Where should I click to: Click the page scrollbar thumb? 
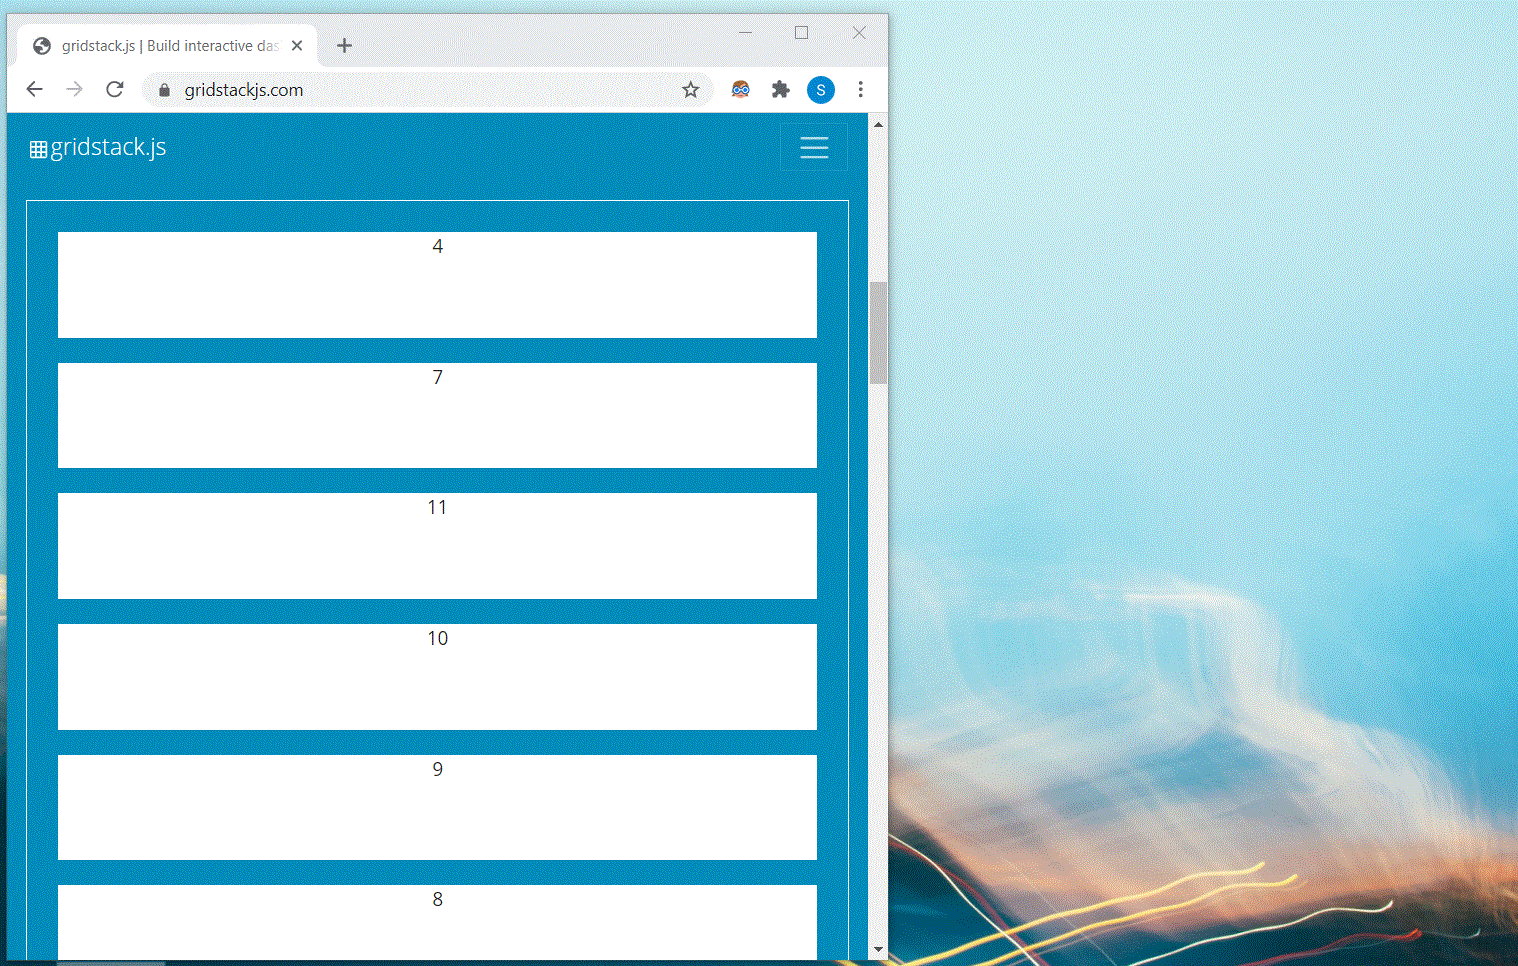point(878,333)
